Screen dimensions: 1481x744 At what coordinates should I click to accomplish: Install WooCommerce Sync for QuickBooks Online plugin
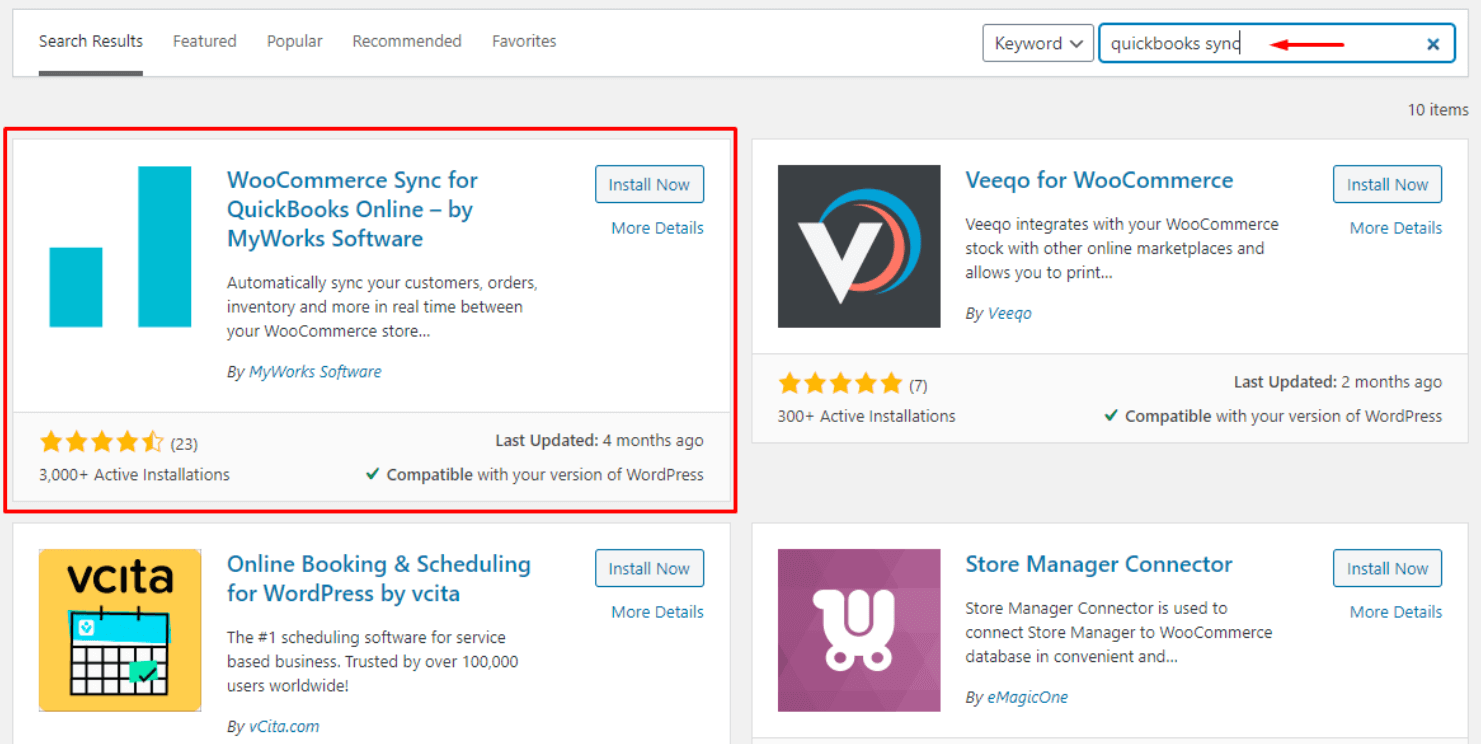click(649, 184)
